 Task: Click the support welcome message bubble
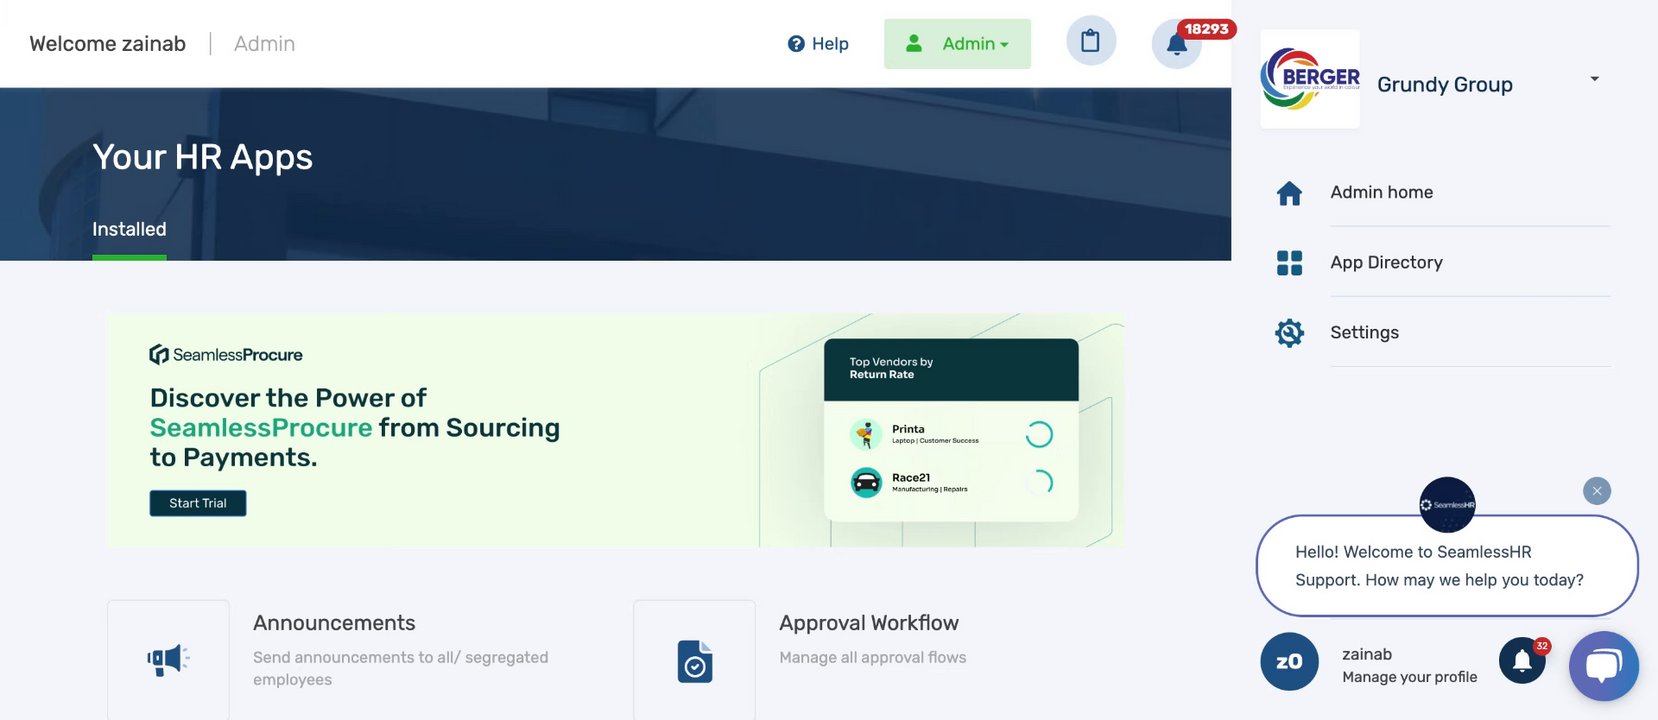(x=1447, y=566)
